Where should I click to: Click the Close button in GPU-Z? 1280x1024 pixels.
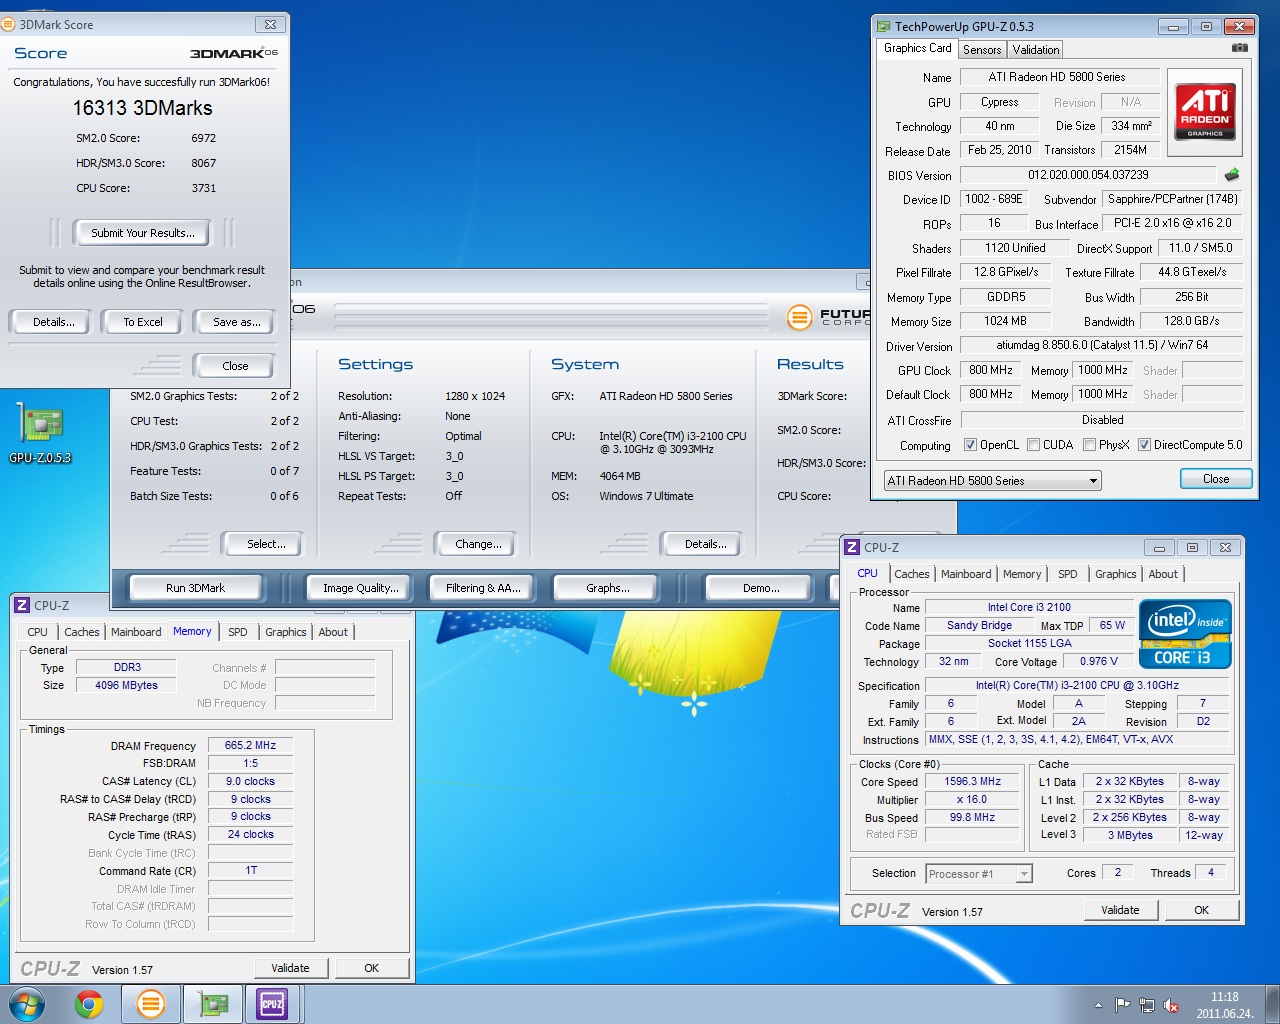(1216, 479)
